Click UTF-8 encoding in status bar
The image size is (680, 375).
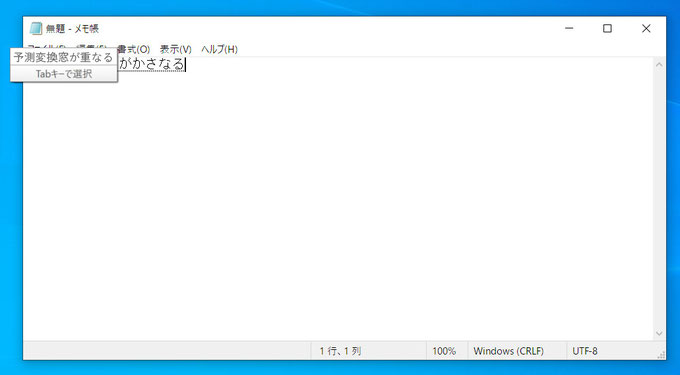[x=585, y=351]
